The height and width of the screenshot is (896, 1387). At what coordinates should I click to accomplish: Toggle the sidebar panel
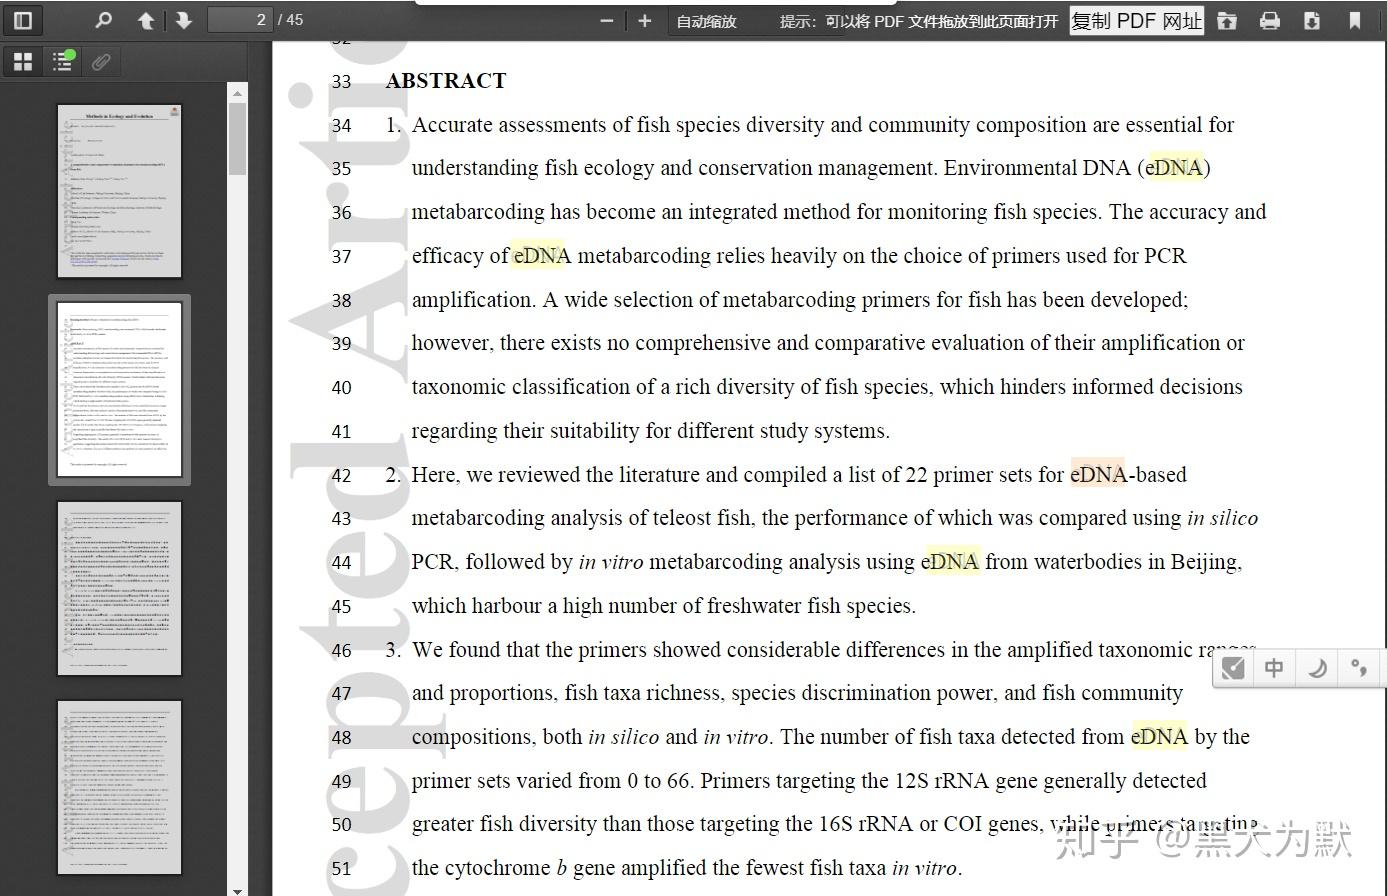tap(23, 20)
